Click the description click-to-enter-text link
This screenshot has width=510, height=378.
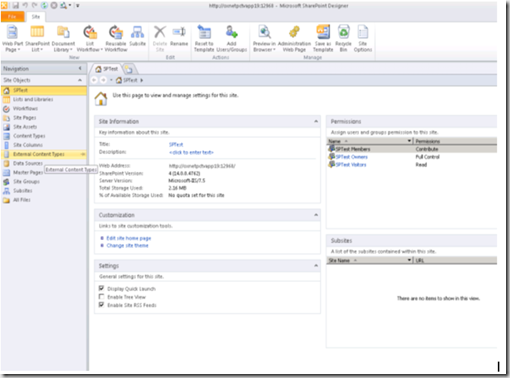pyautogui.click(x=191, y=152)
